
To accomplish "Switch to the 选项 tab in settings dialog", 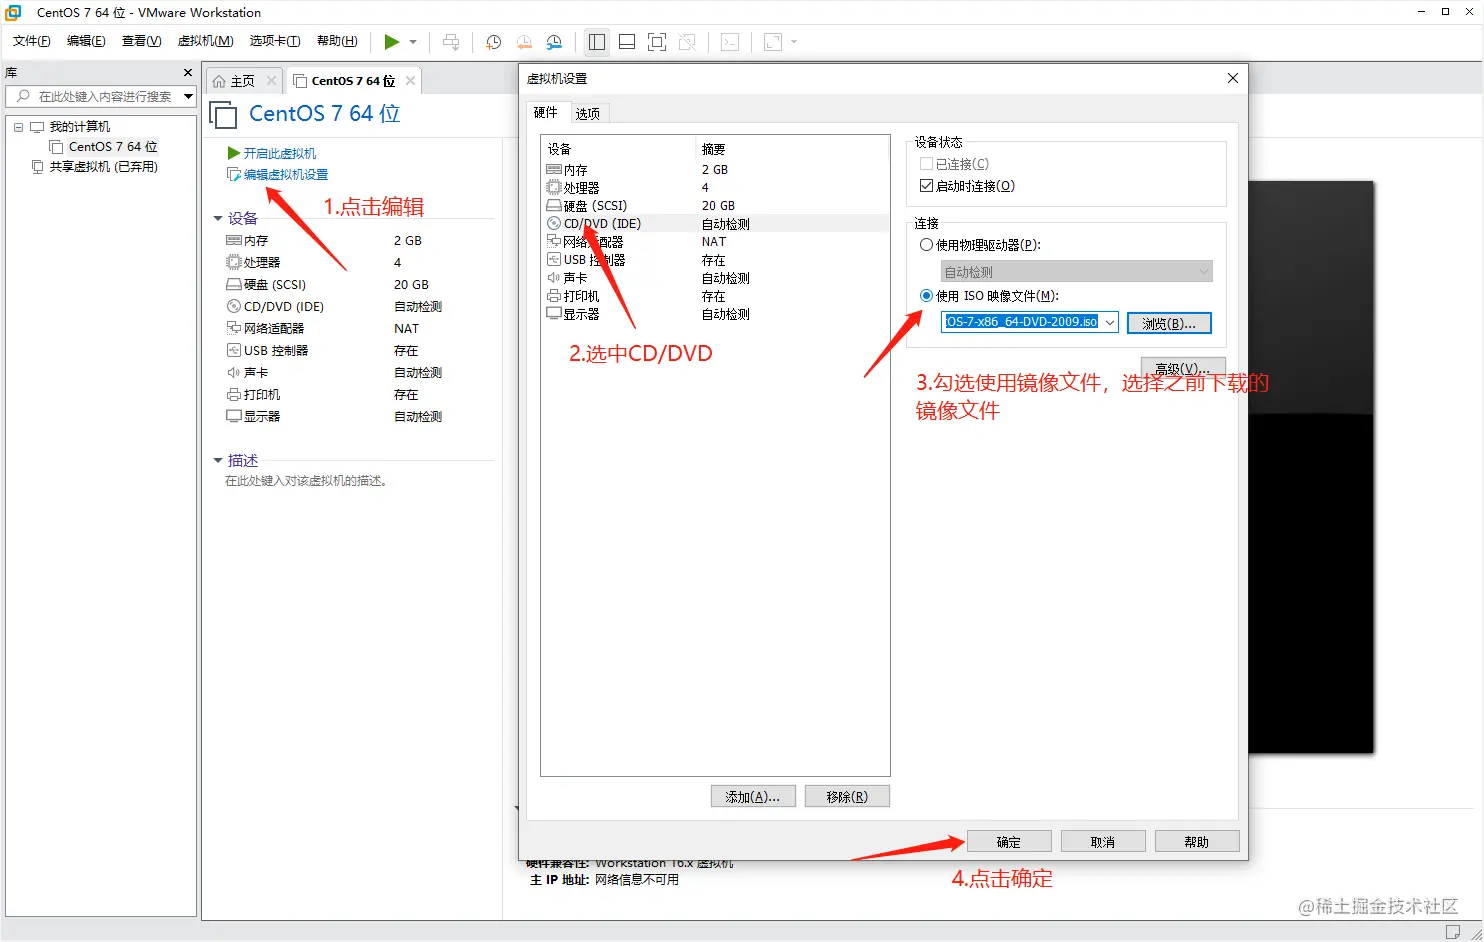I will coord(588,113).
